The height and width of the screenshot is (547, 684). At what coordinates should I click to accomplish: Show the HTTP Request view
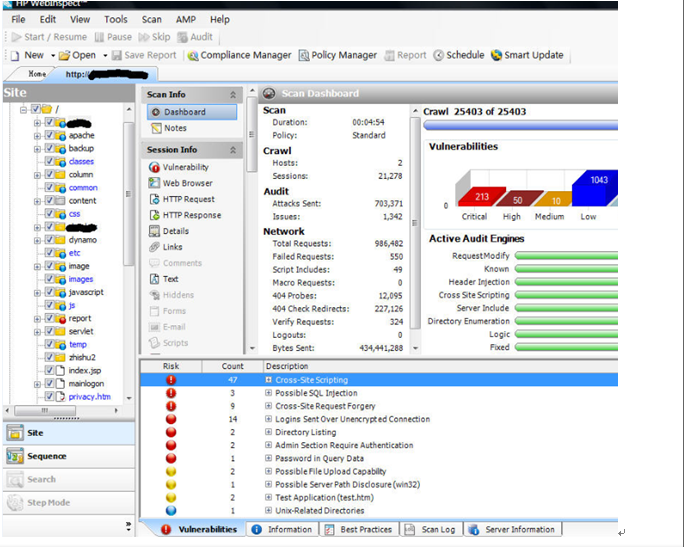tap(188, 199)
